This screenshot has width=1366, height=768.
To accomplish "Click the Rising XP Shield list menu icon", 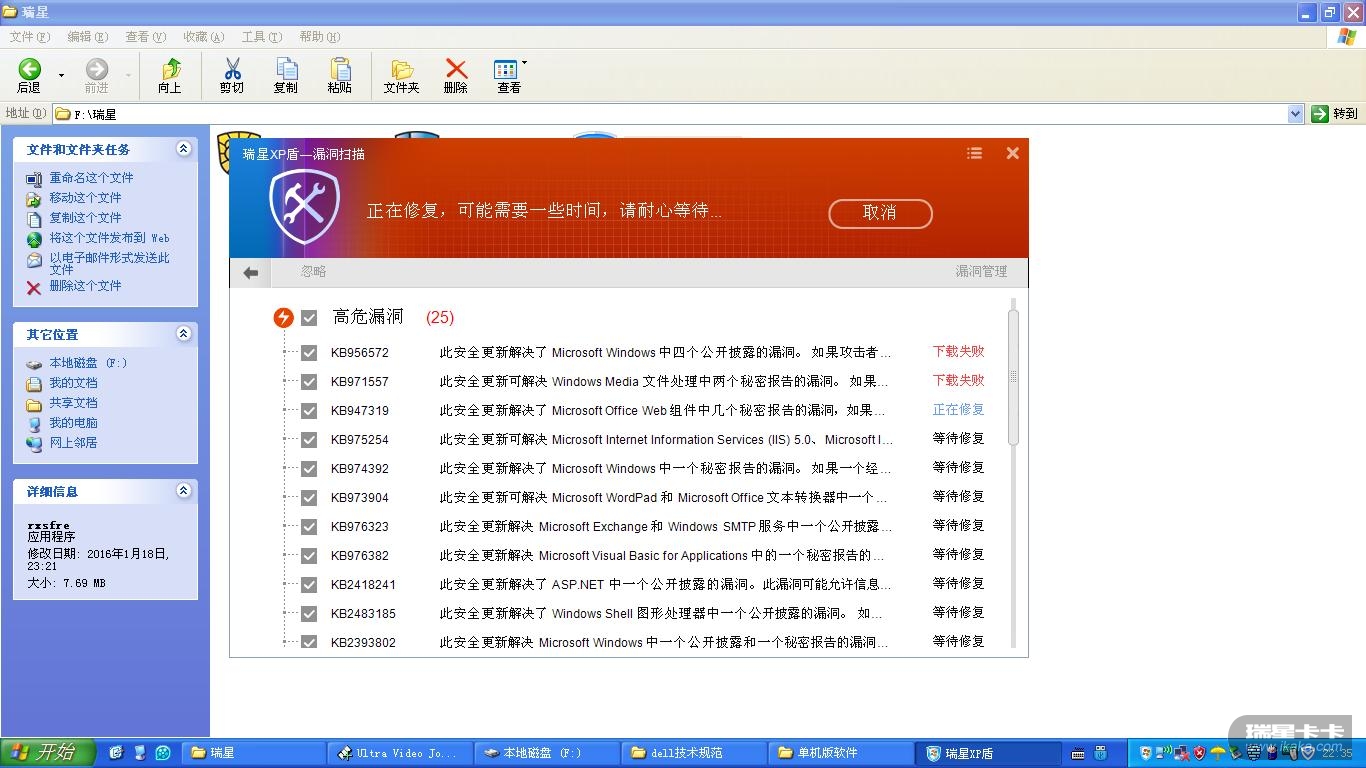I will click(974, 153).
